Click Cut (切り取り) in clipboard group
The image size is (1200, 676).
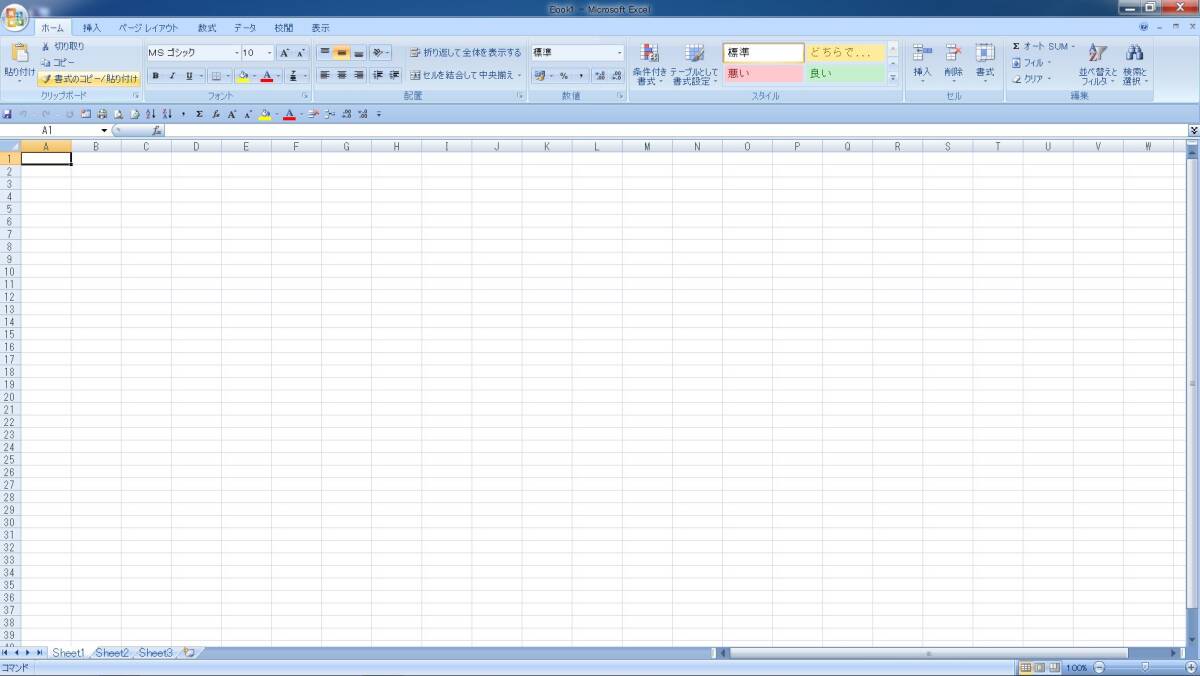coord(63,47)
